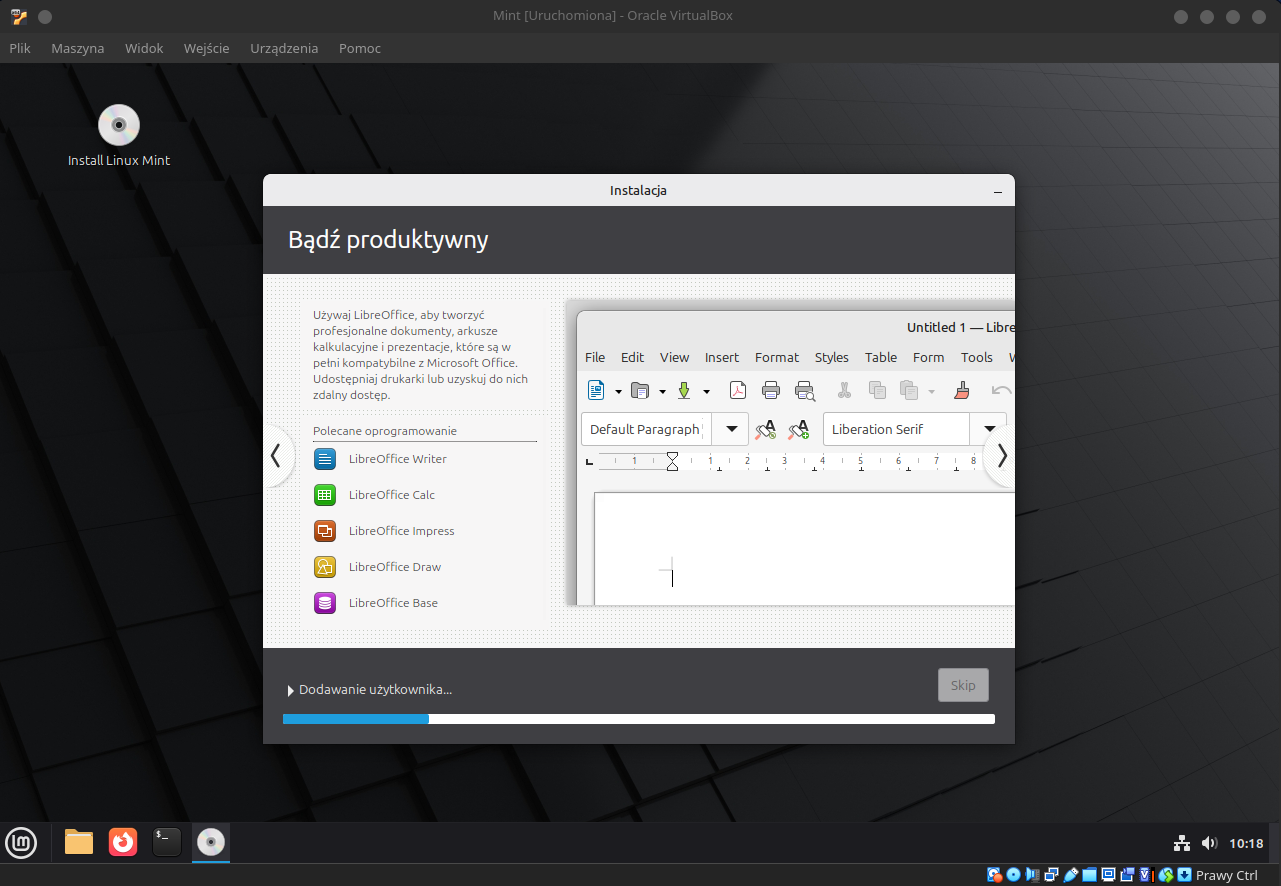
Task: Launch the file manager from the panel
Action: pyautogui.click(x=79, y=842)
